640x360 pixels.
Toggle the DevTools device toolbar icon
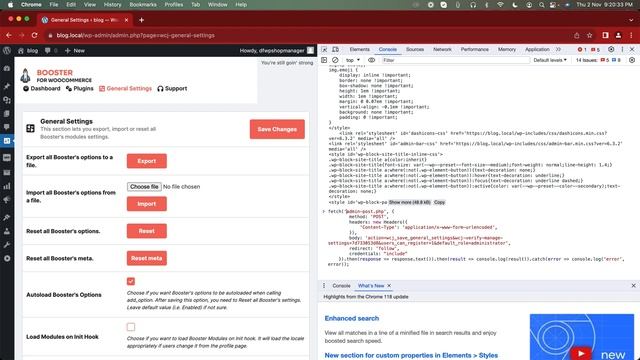point(336,49)
